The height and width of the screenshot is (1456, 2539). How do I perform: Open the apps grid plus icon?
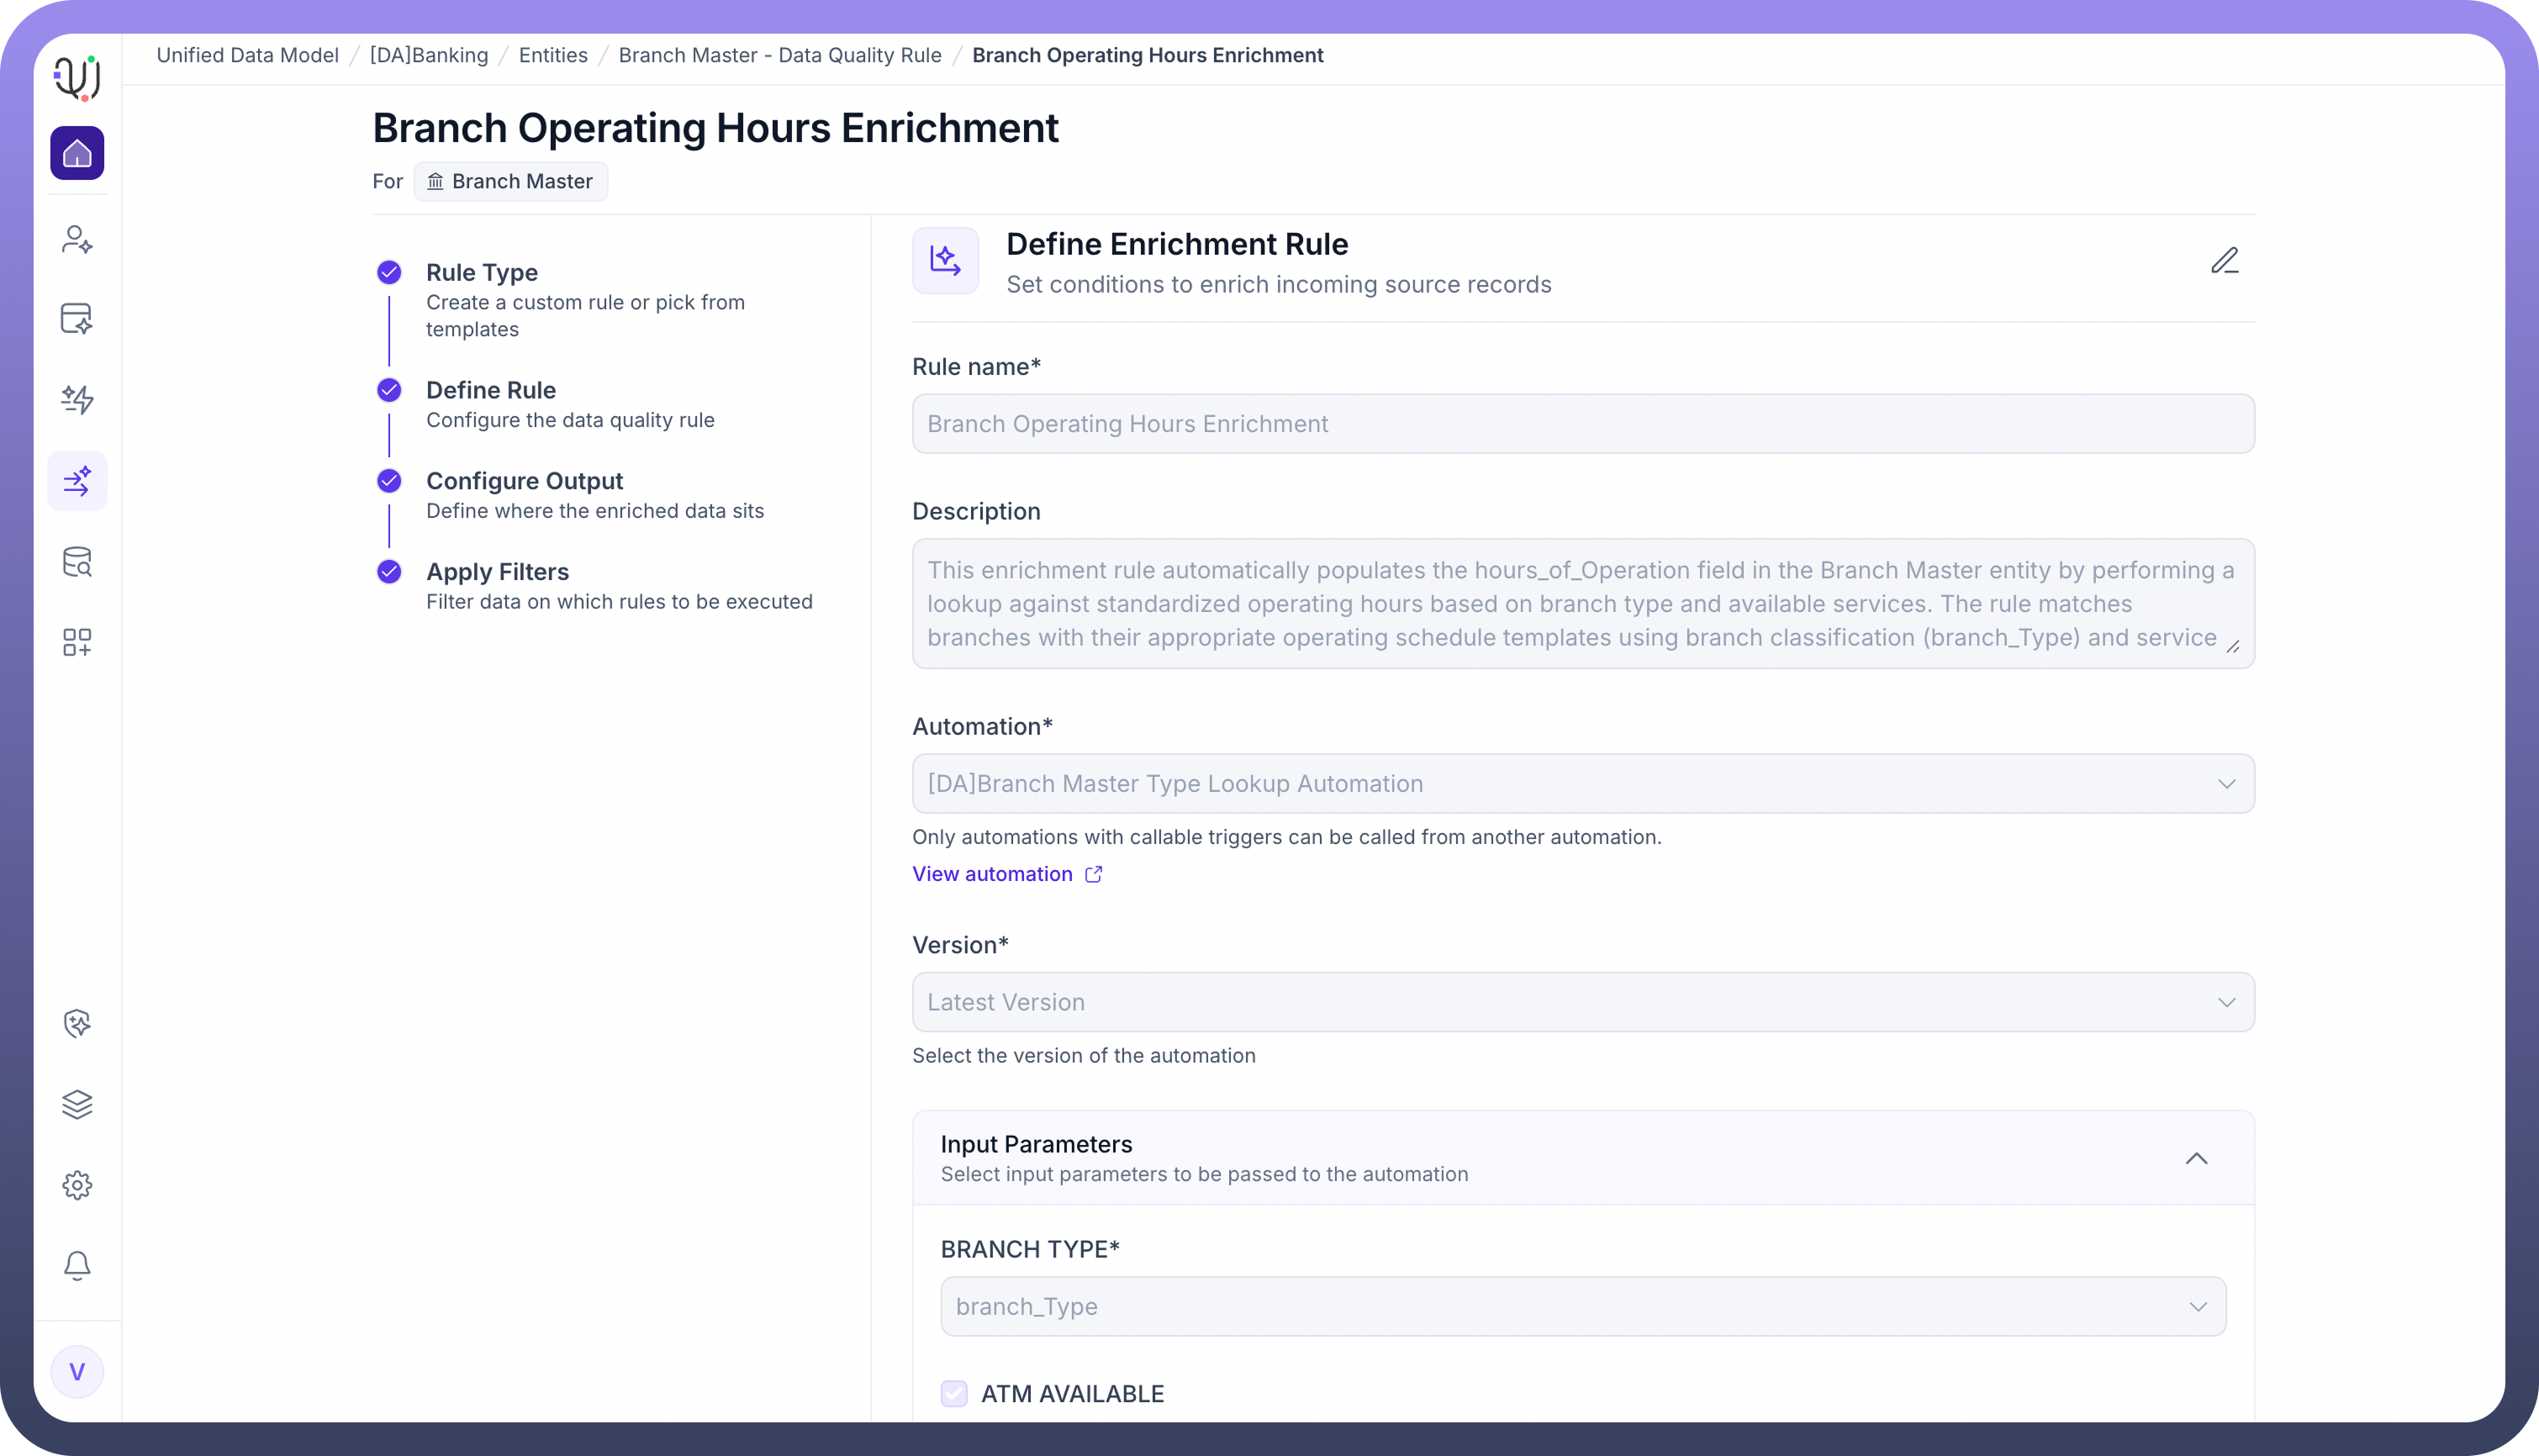tap(77, 642)
